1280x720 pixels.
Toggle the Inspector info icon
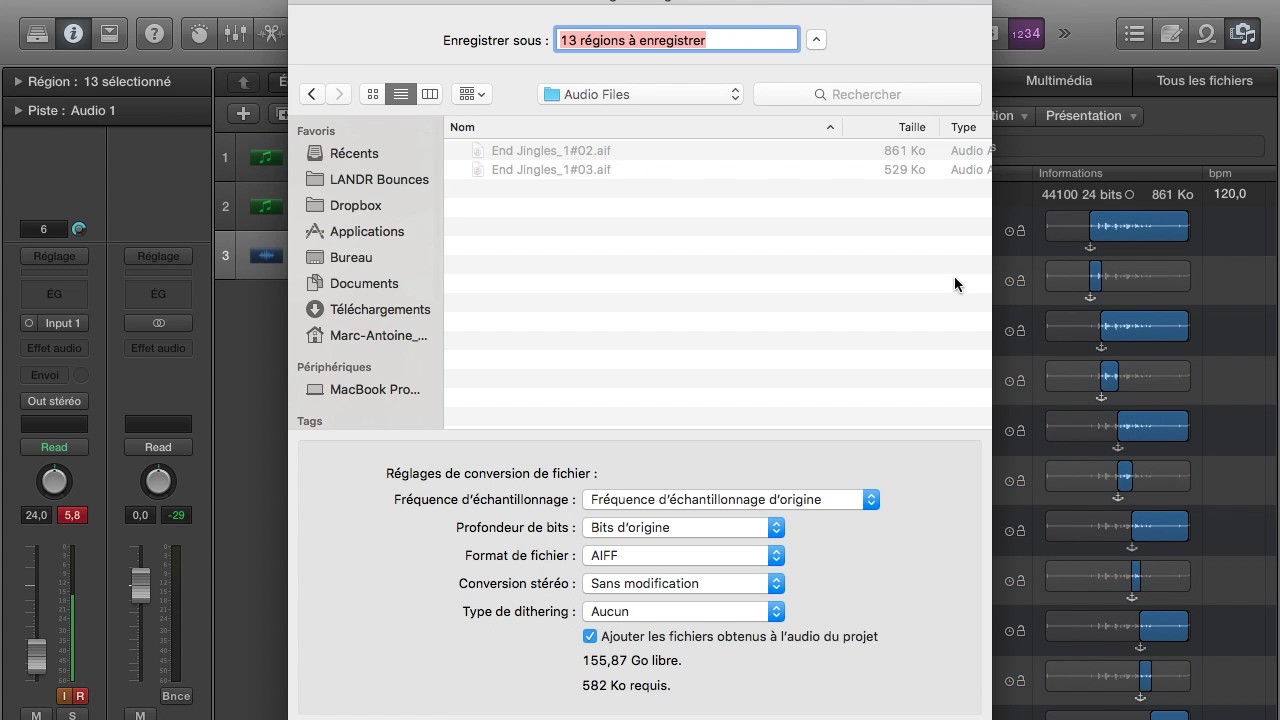click(73, 34)
